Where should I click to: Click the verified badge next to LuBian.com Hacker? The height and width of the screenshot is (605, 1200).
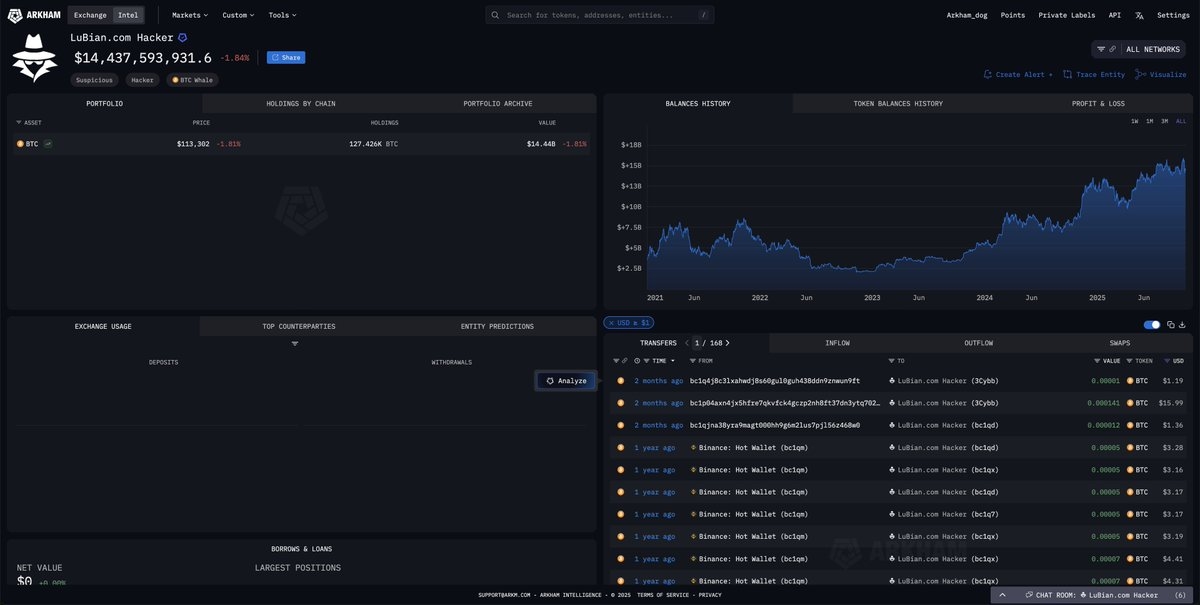tap(183, 37)
